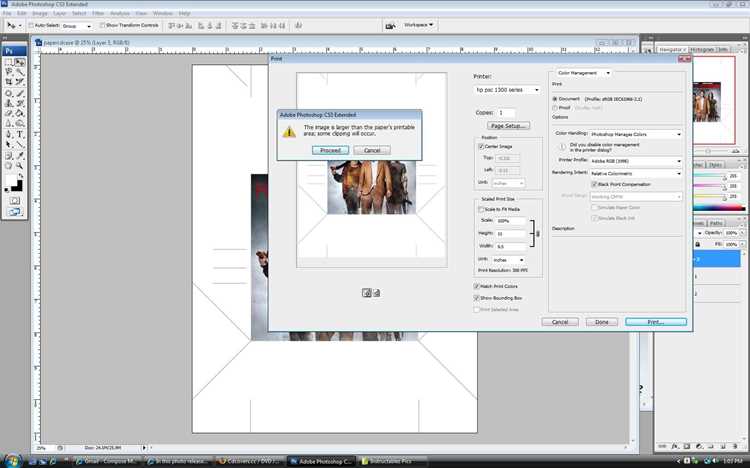Click the black color swatch in the toolbox
This screenshot has width=750, height=468.
tap(17, 185)
